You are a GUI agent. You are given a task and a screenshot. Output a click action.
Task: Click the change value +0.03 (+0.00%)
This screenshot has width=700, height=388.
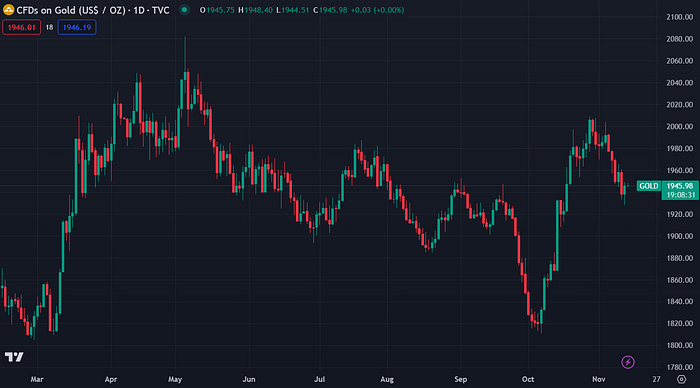(377, 10)
